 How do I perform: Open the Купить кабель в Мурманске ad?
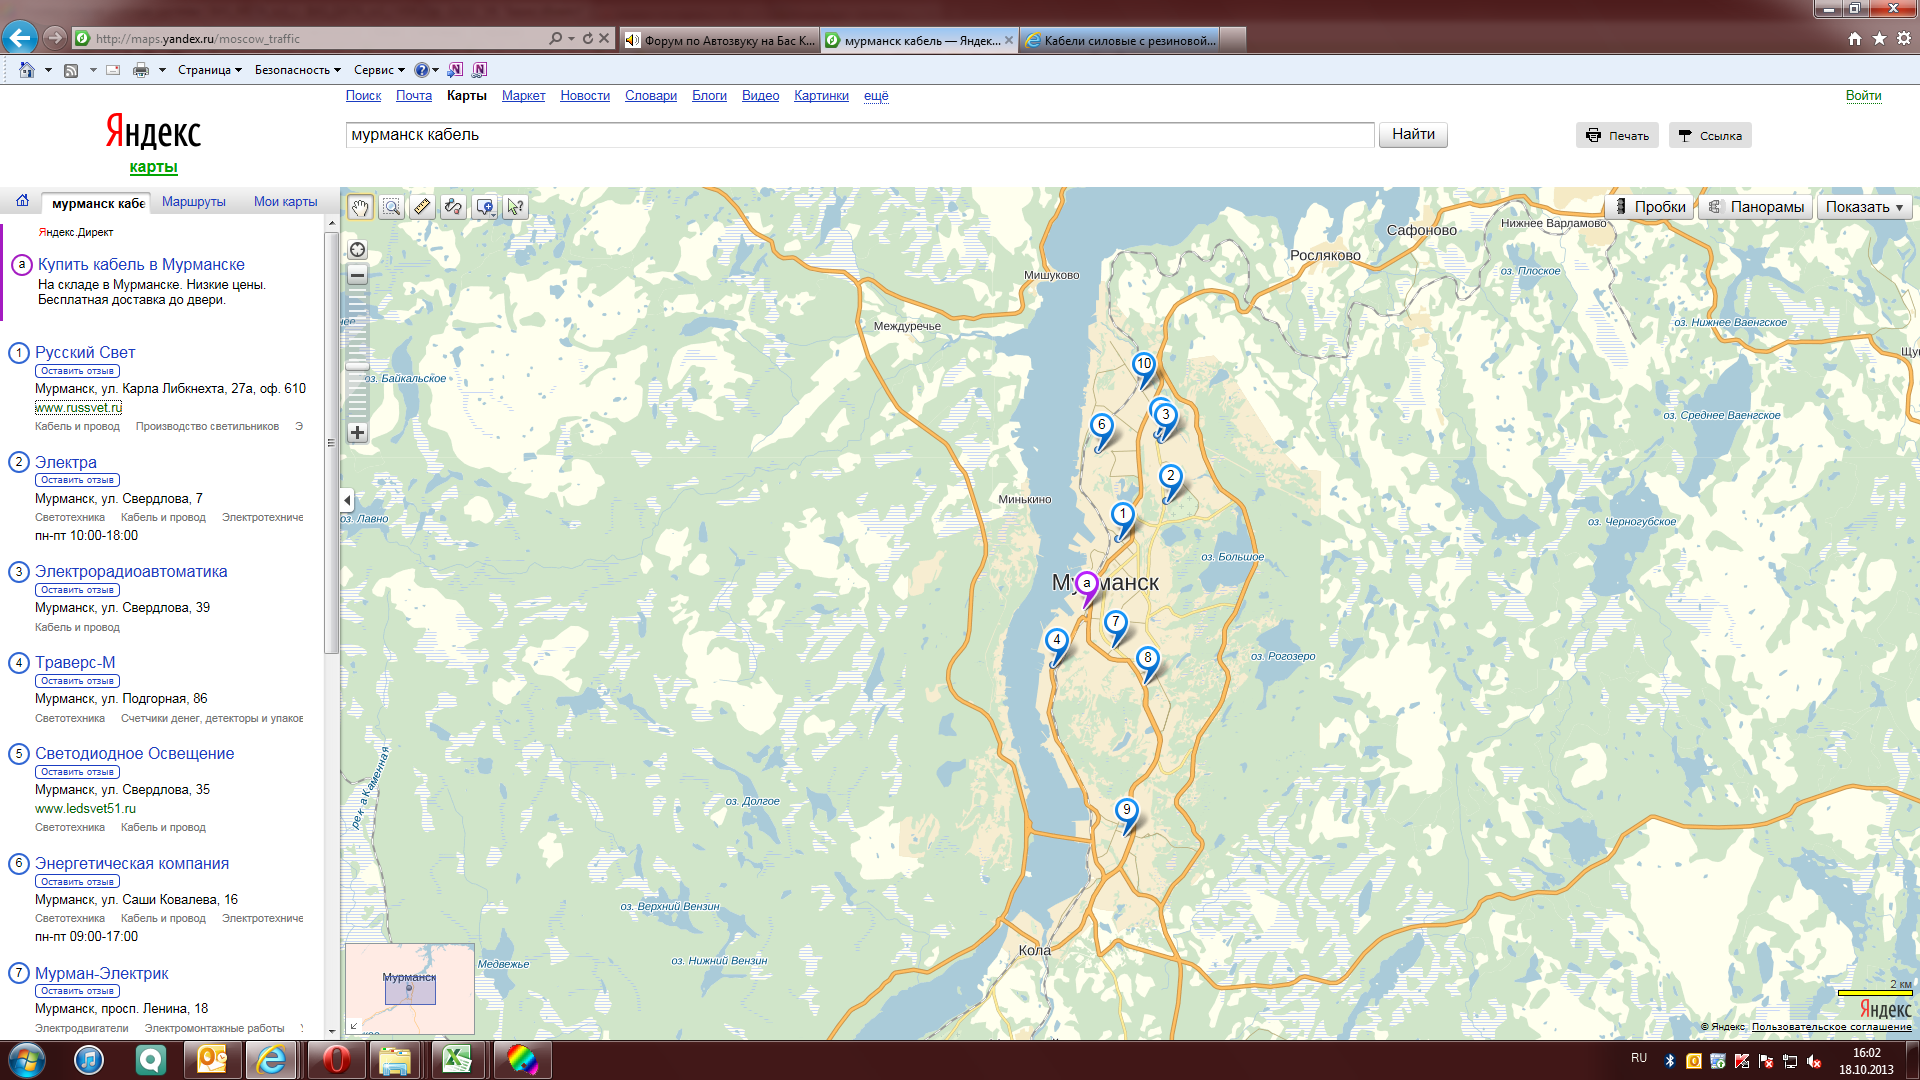[141, 264]
